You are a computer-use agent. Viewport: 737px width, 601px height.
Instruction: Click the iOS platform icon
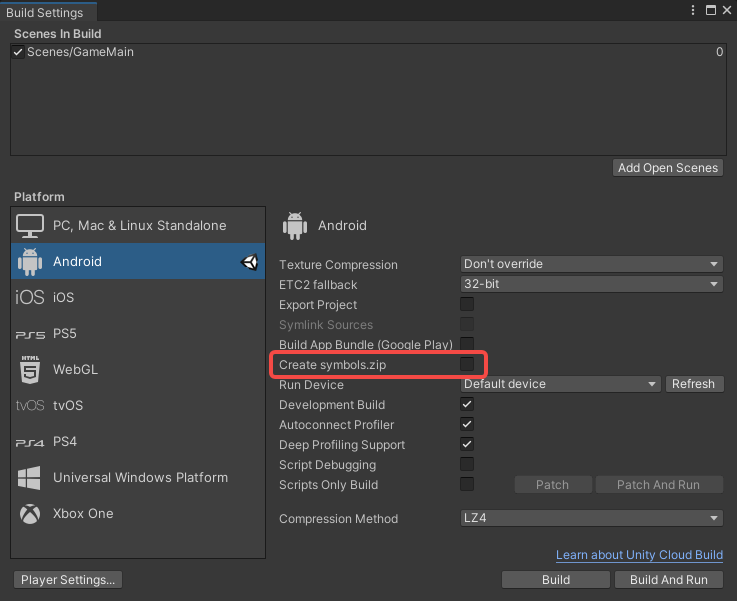tap(30, 297)
